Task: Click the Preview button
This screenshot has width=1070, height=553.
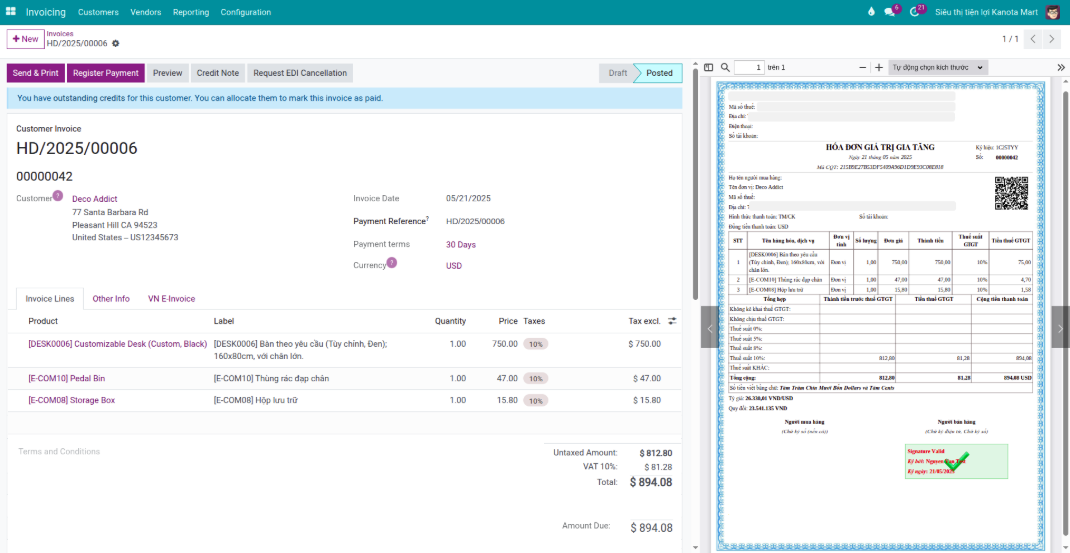Action: [x=168, y=73]
